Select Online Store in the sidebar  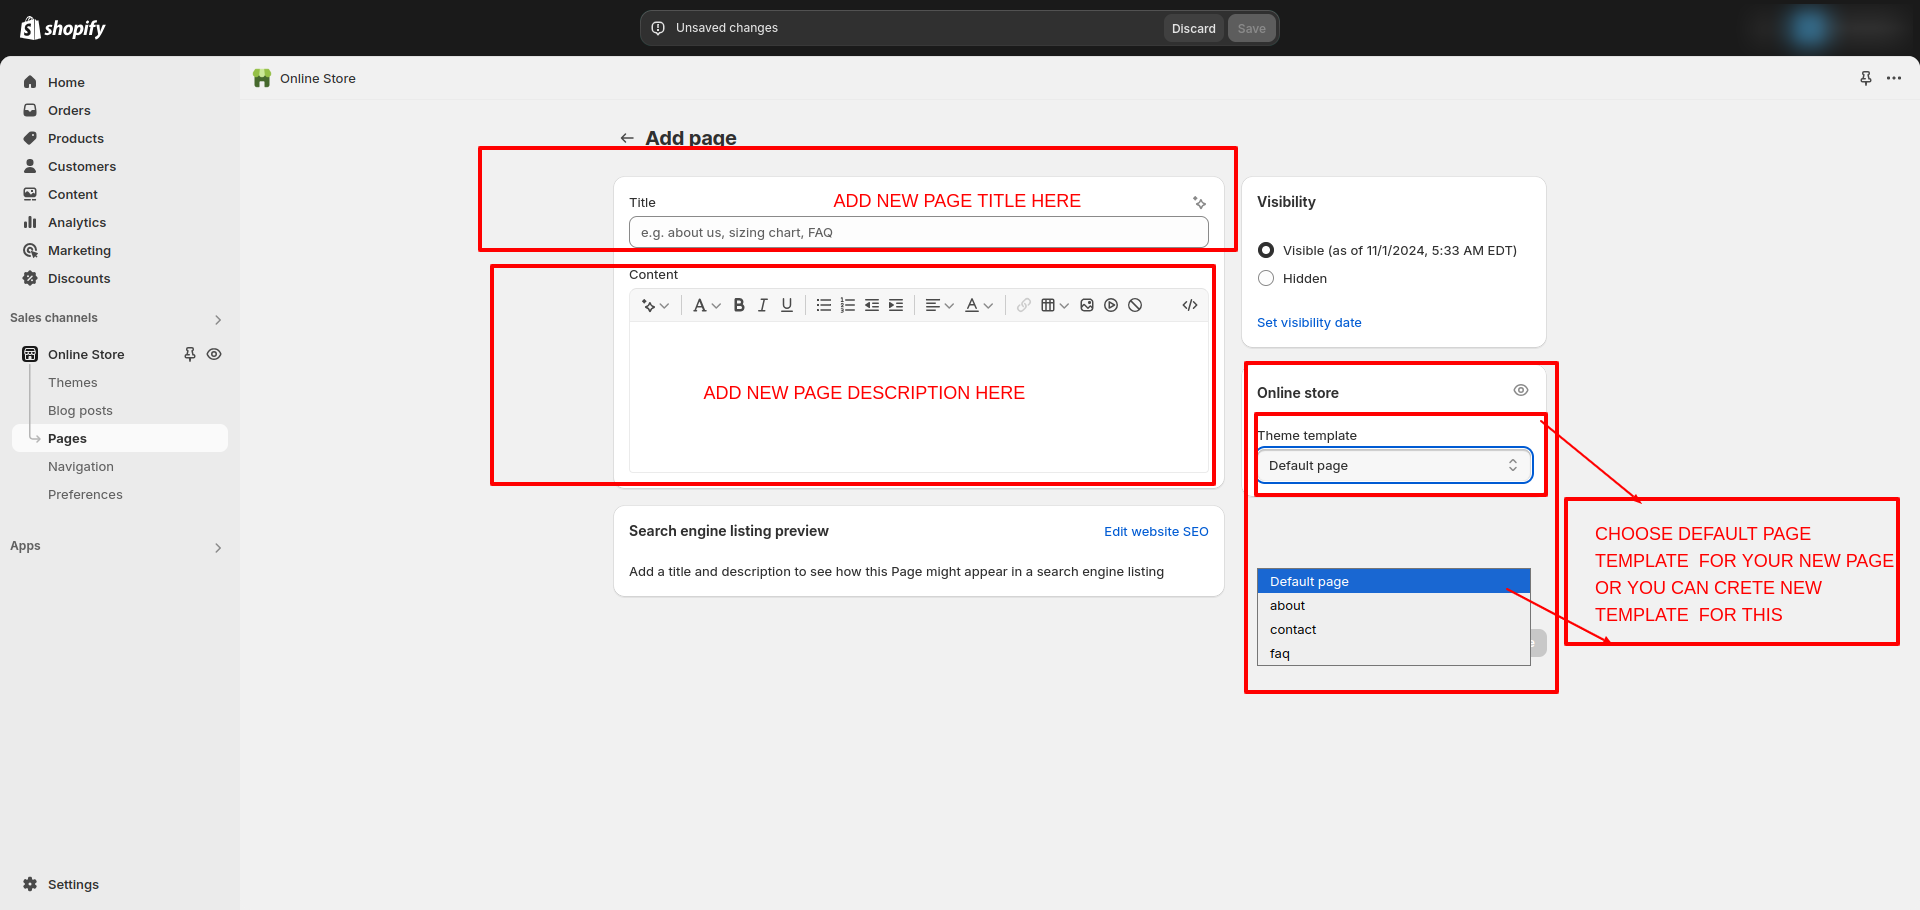point(86,354)
